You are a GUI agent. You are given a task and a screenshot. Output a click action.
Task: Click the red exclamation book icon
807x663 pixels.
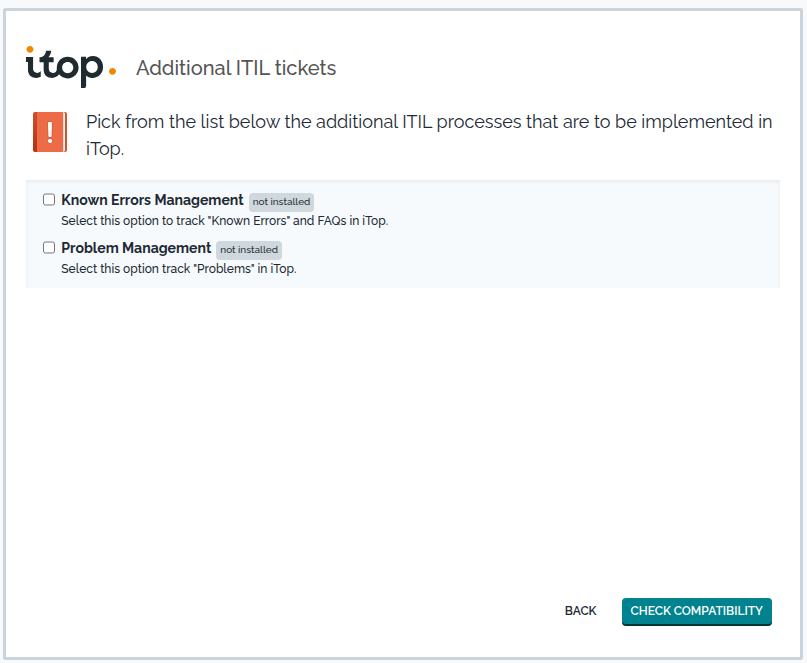(x=50, y=132)
